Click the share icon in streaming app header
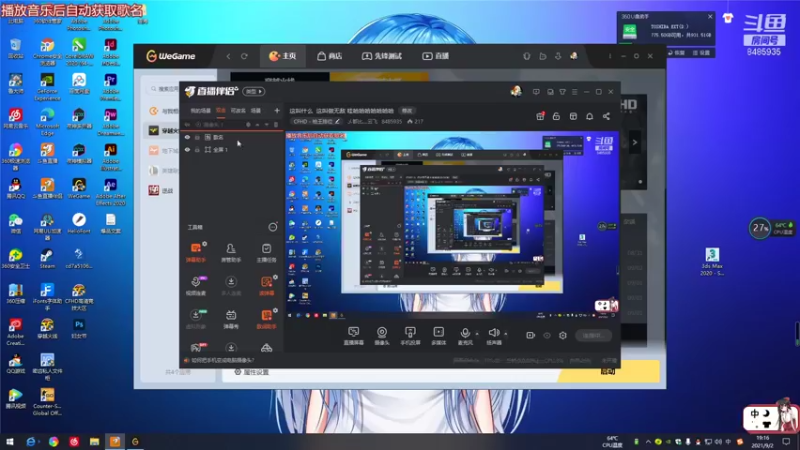This screenshot has height=450, width=800. point(606,116)
